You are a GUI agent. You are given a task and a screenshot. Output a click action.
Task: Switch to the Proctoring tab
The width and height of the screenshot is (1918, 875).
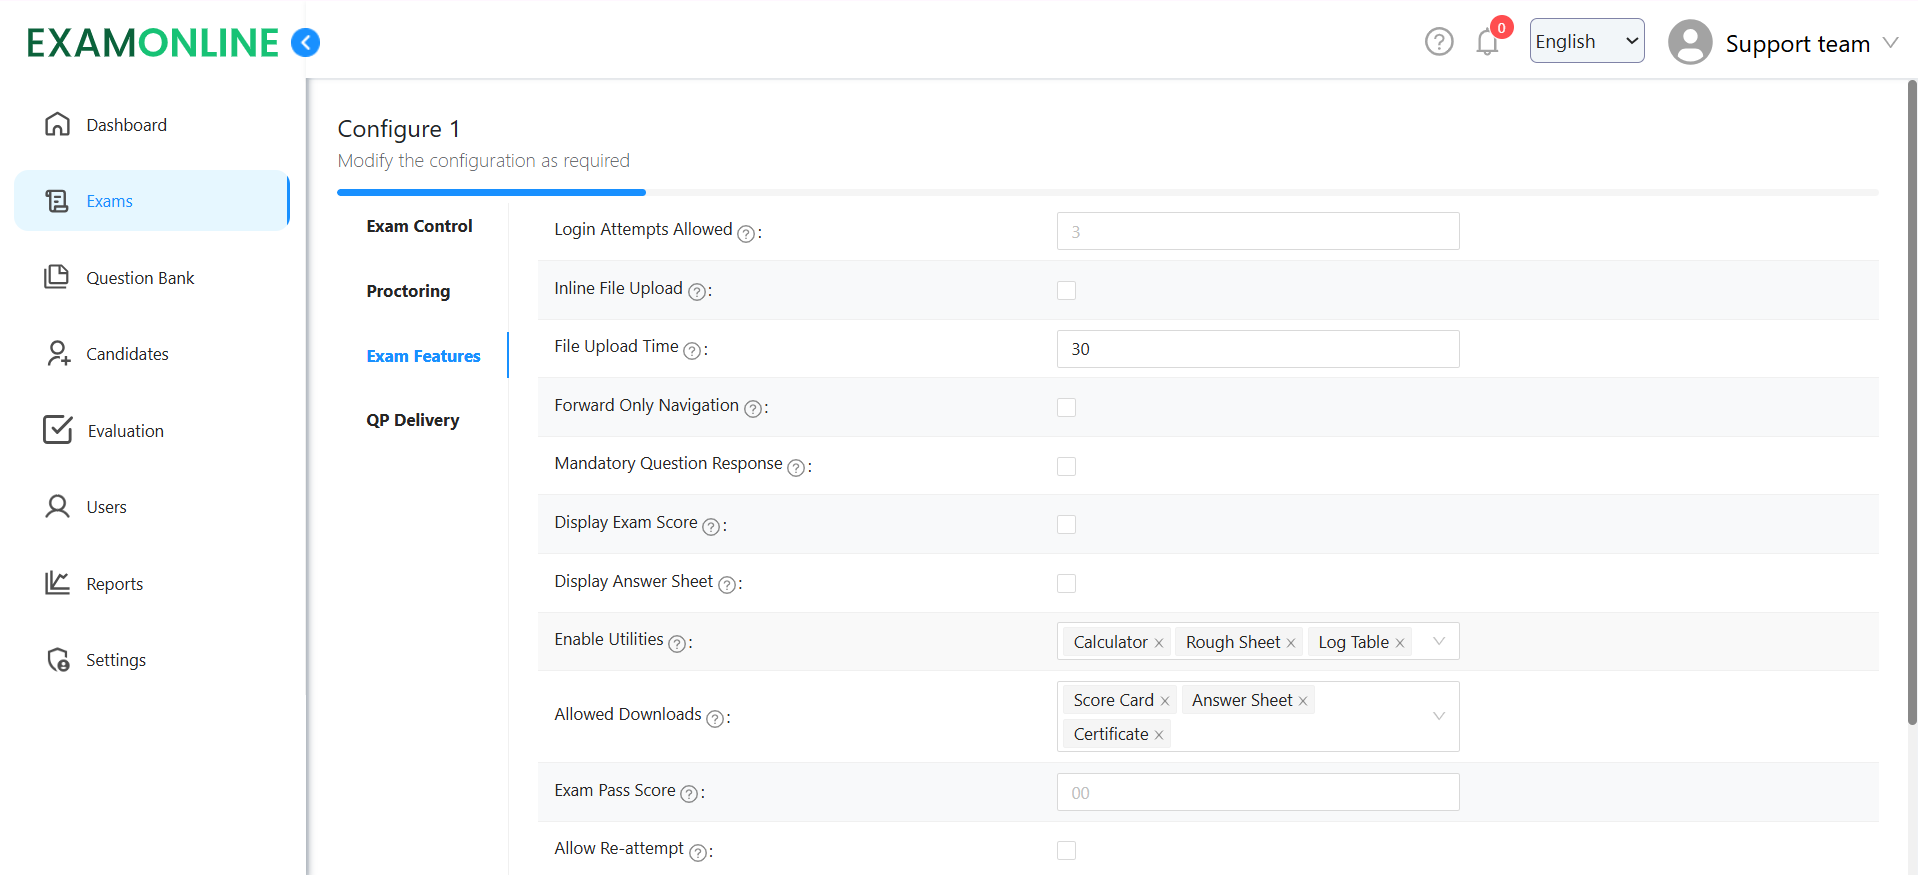coord(408,291)
